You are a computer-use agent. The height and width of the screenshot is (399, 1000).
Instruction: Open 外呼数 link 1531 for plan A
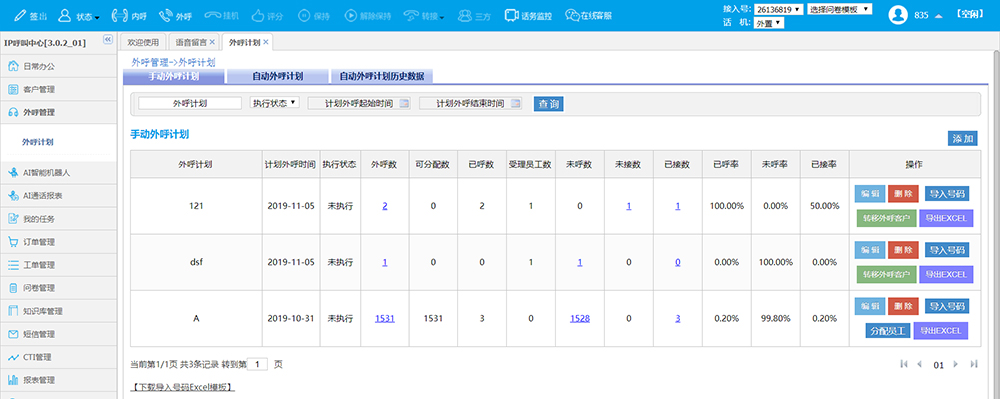385,319
